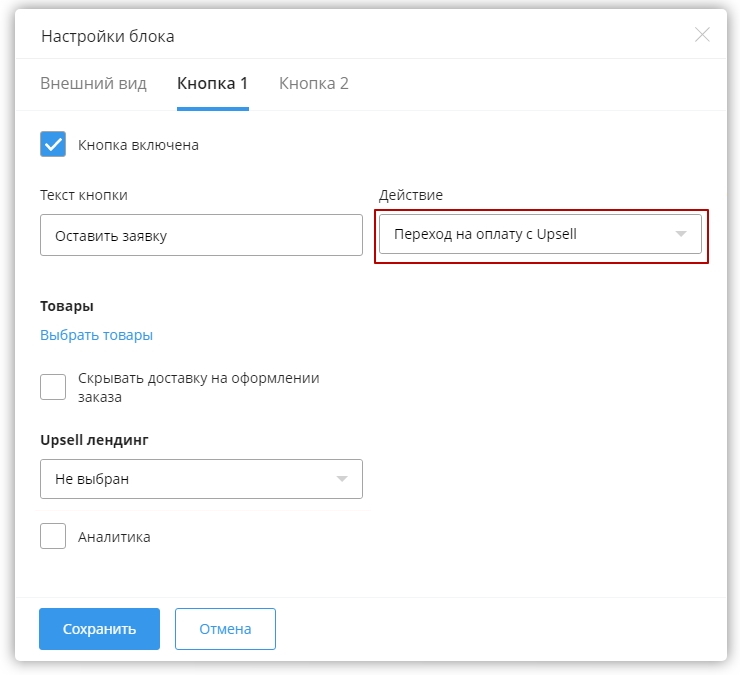This screenshot has height=675, width=740.
Task: Switch to the Внешний вид tab
Action: click(93, 83)
